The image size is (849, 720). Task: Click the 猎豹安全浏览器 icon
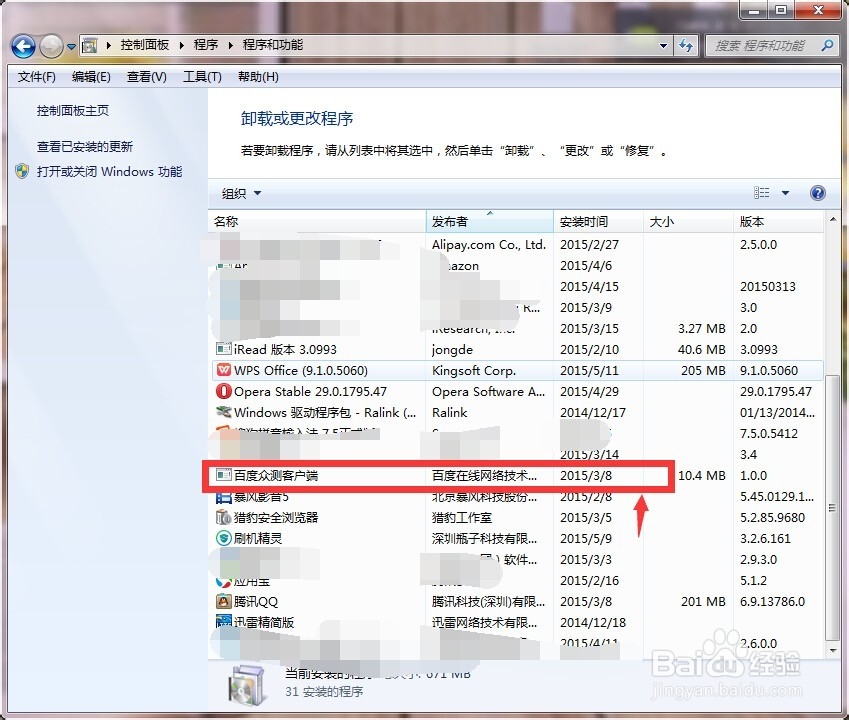coord(223,518)
